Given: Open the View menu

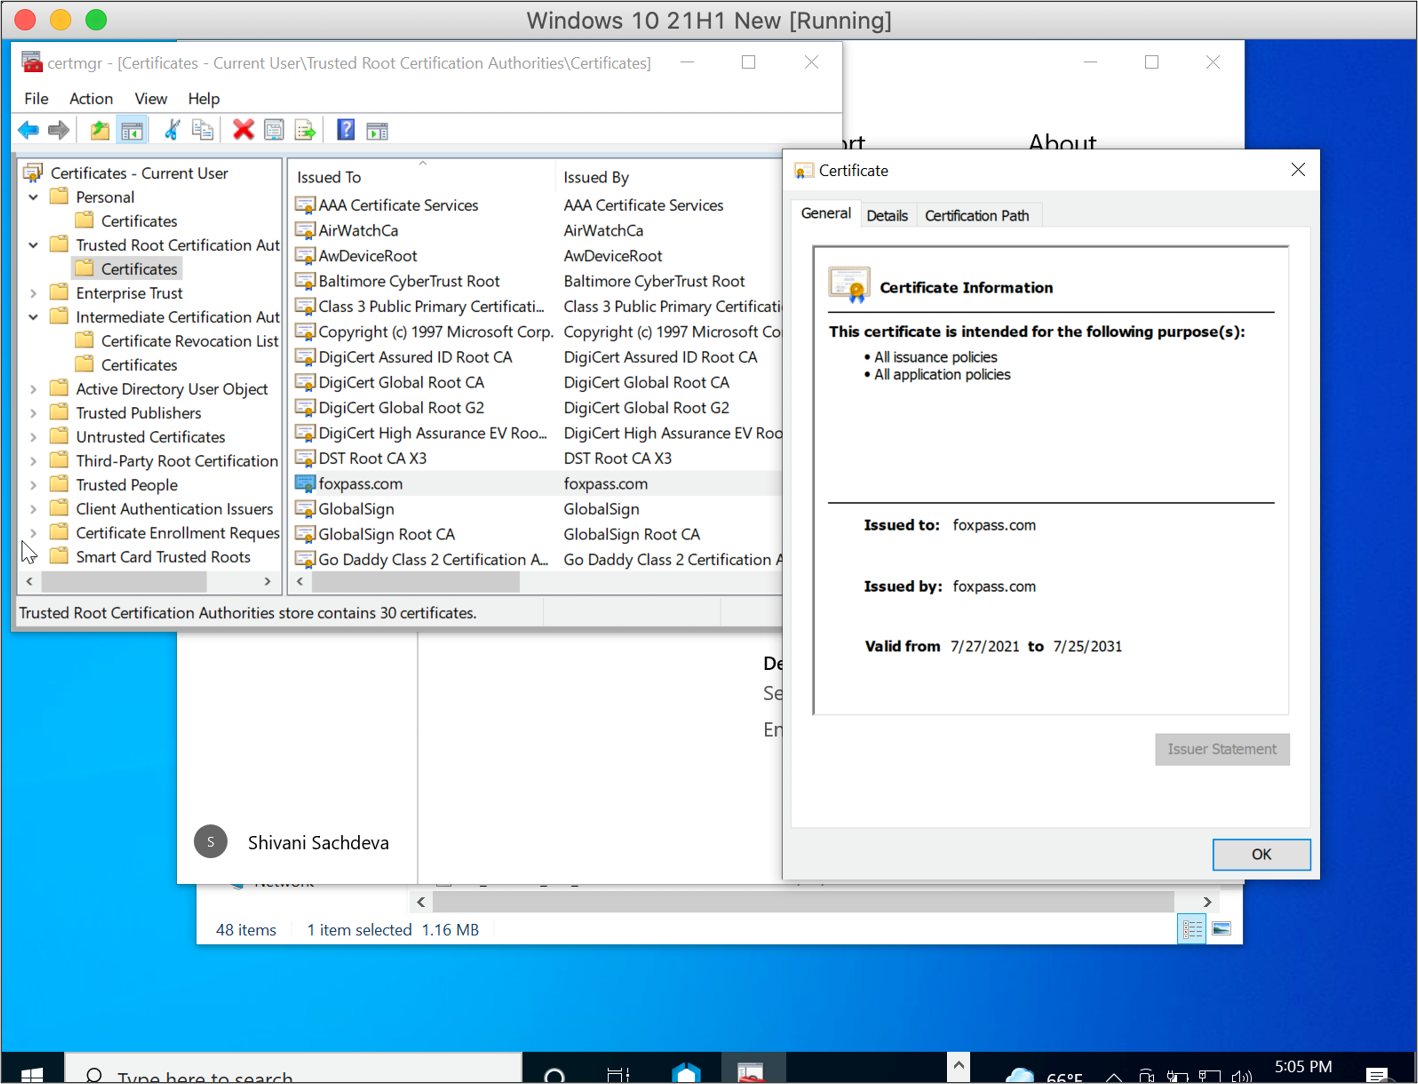Looking at the screenshot, I should click(x=151, y=98).
